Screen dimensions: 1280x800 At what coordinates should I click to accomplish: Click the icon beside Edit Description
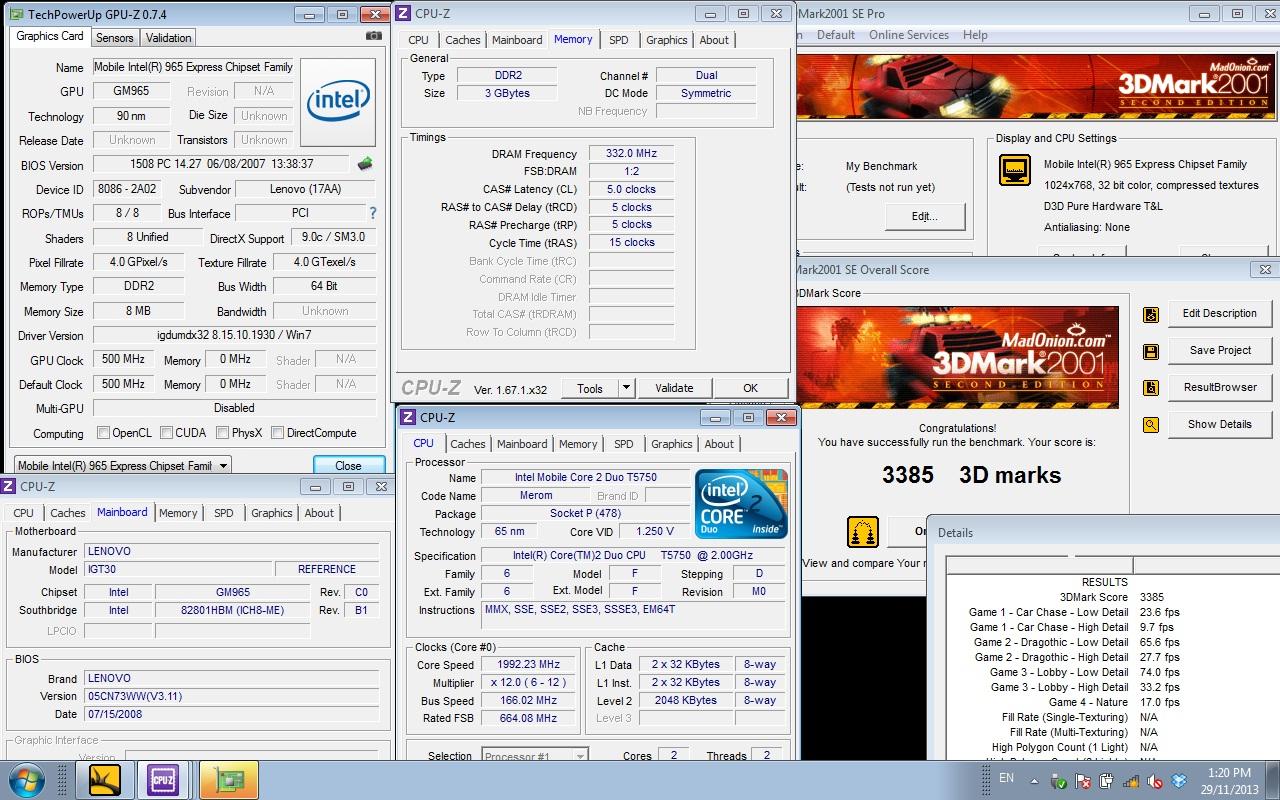(1151, 314)
